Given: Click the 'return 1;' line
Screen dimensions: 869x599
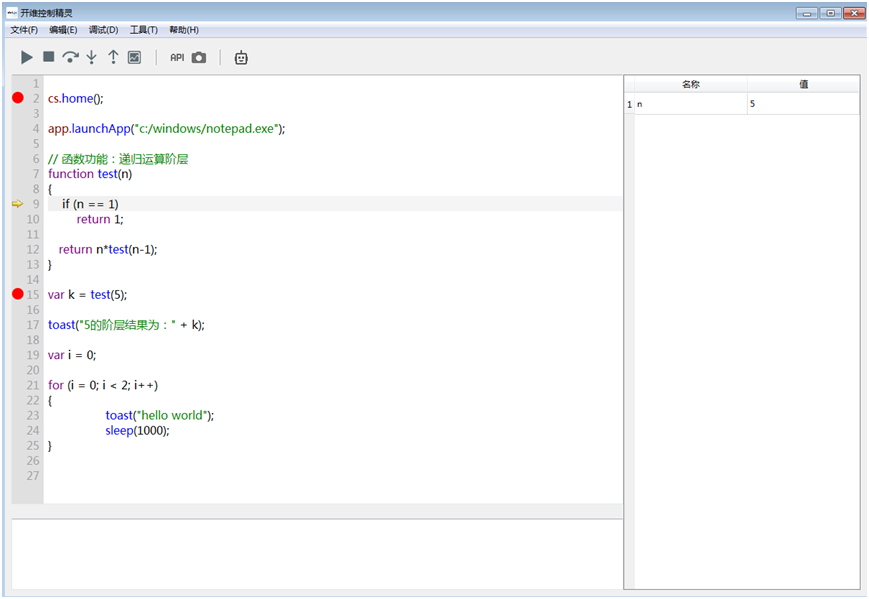Looking at the screenshot, I should 100,219.
